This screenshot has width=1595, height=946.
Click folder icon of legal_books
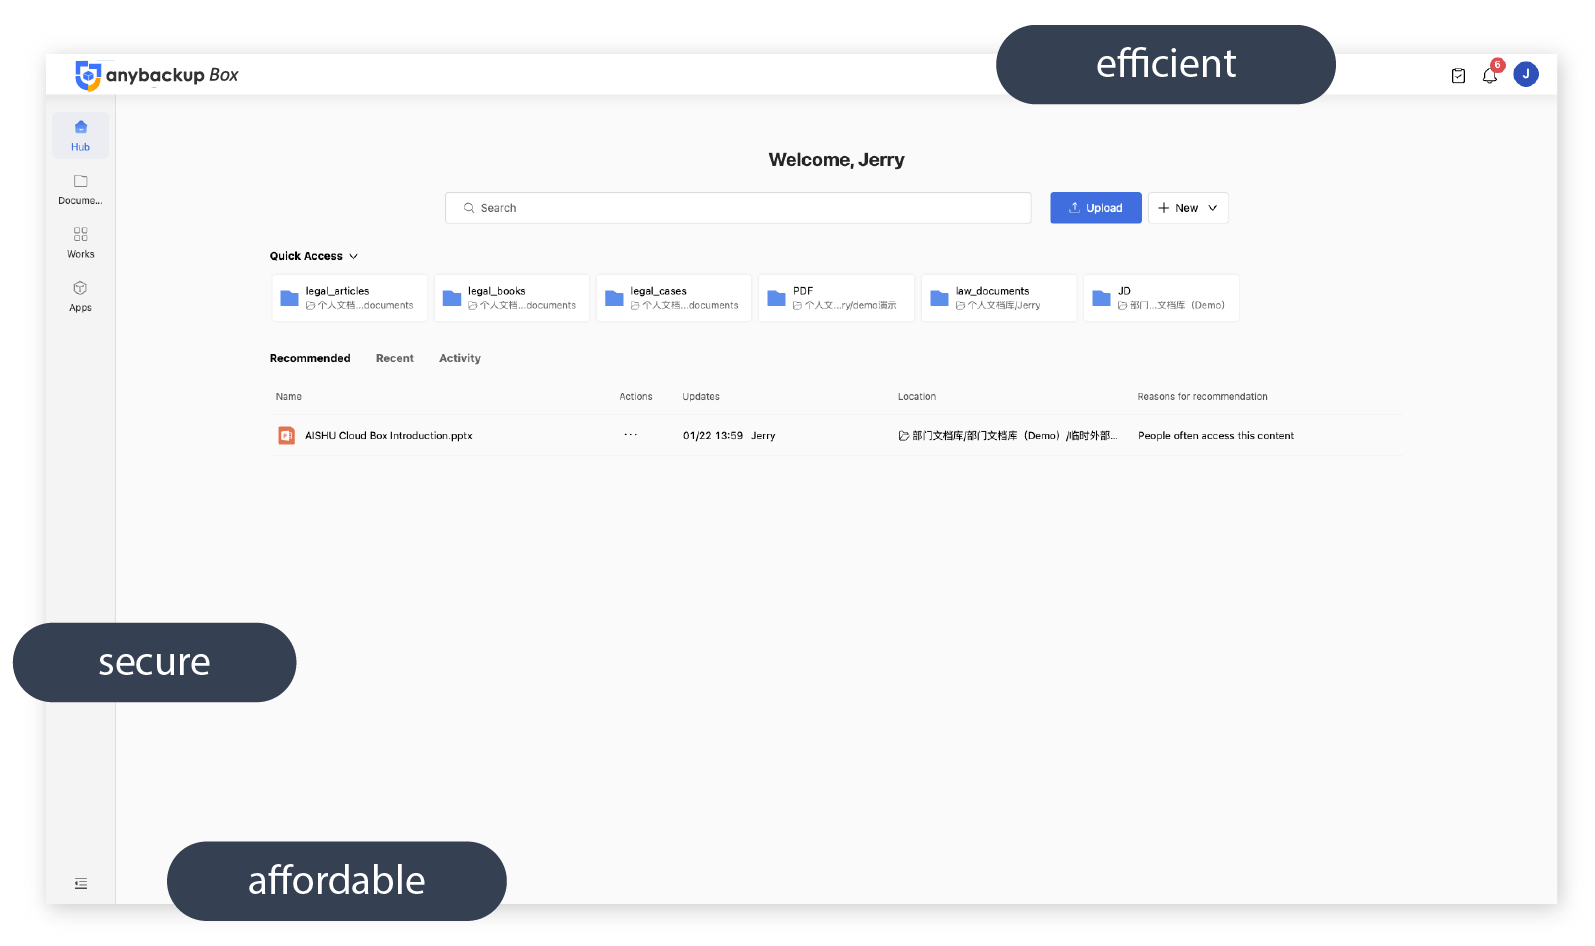[452, 298]
